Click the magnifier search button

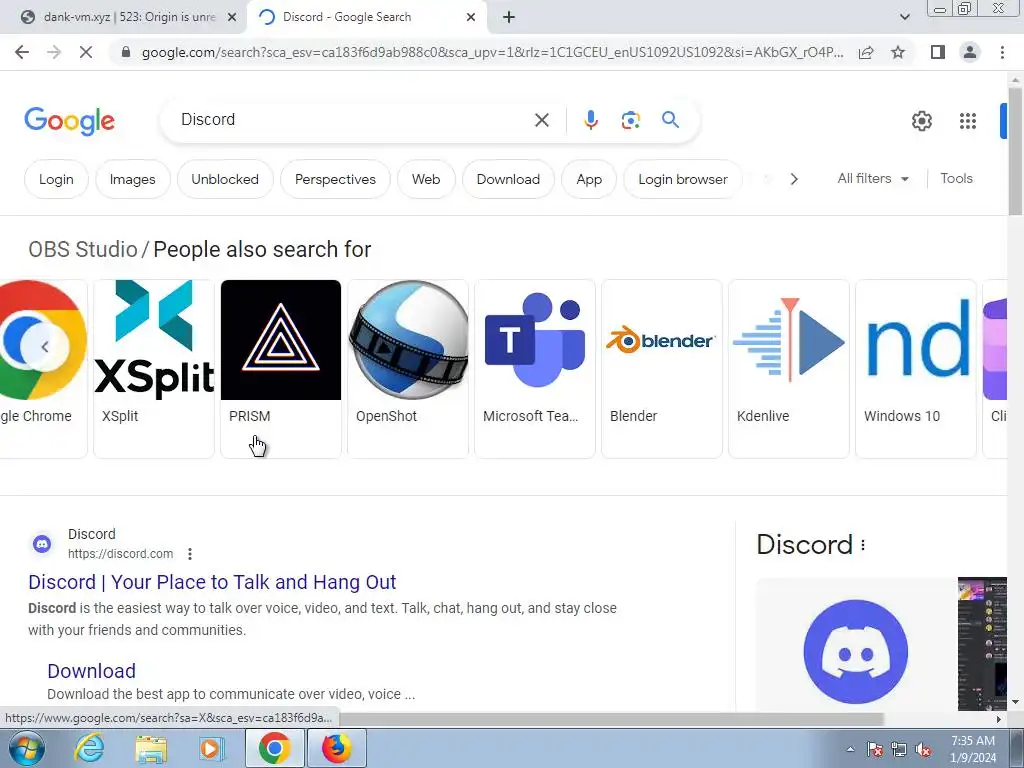point(670,120)
